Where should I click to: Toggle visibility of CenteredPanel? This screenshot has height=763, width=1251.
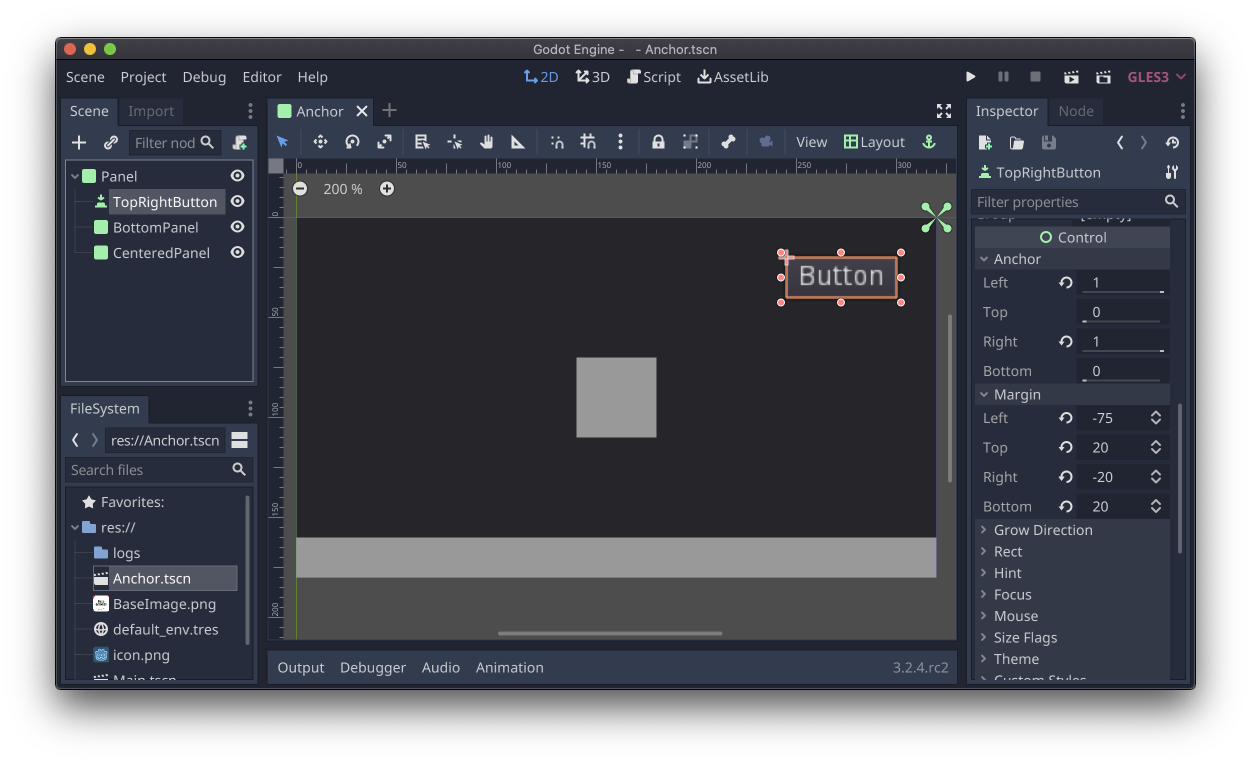237,252
